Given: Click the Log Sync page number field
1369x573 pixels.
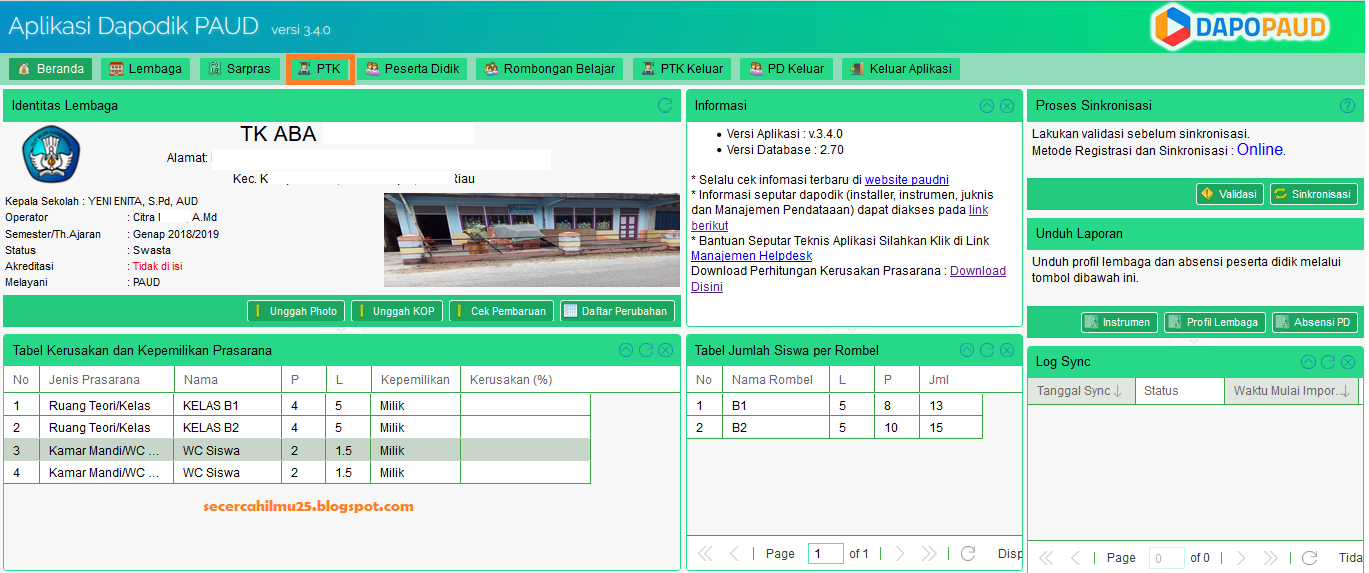Looking at the screenshot, I should (1167, 558).
